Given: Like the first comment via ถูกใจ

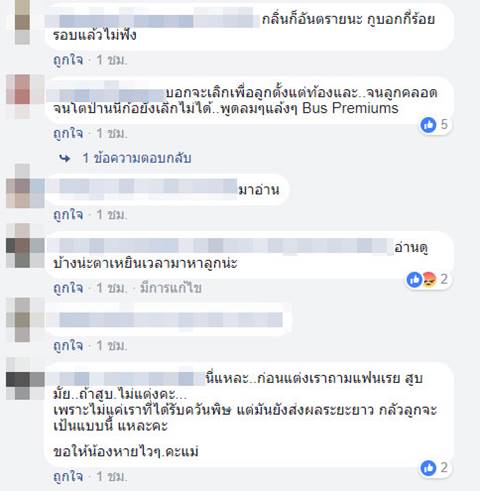Looking at the screenshot, I should point(68,60).
